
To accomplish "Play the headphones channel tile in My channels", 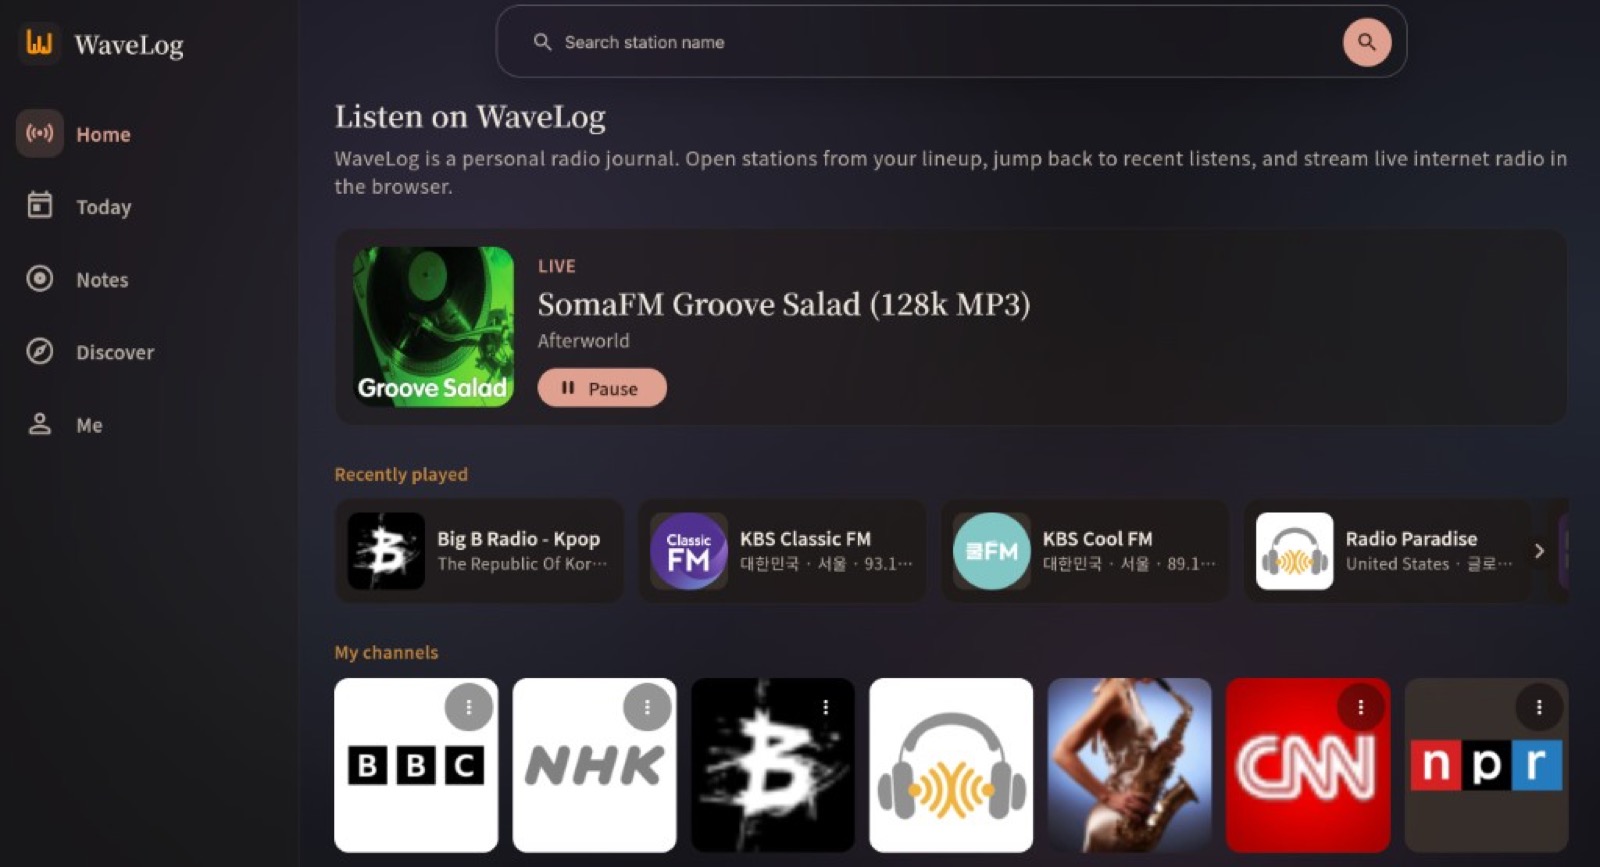I will tap(951, 766).
